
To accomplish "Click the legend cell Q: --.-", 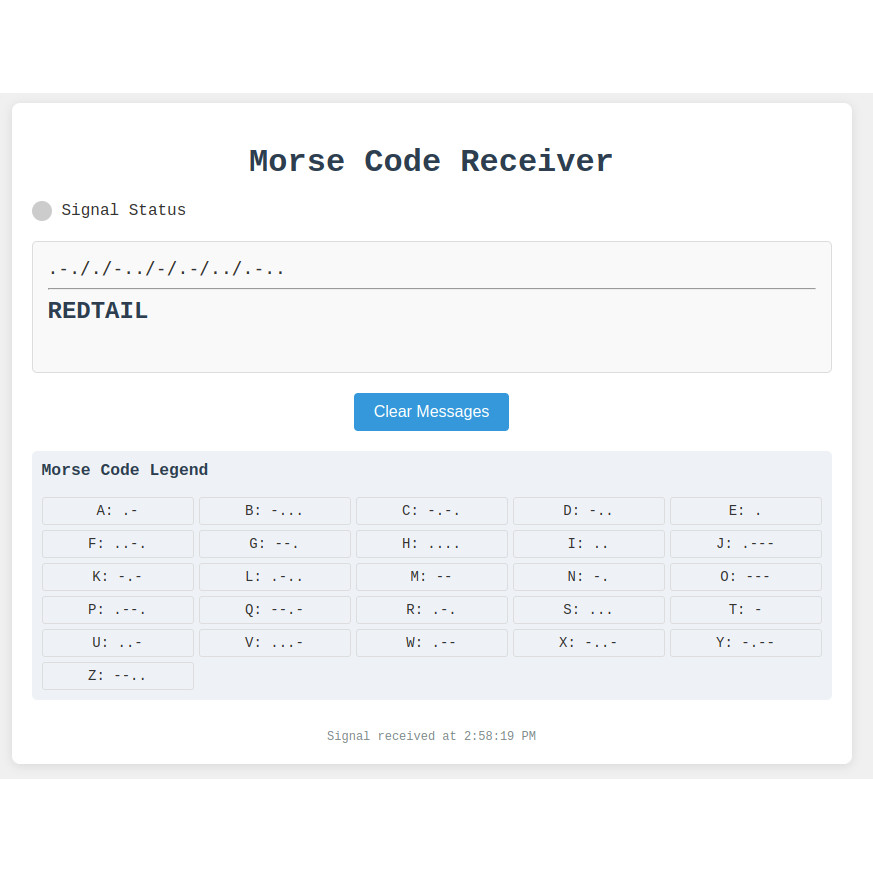I will click(x=275, y=610).
